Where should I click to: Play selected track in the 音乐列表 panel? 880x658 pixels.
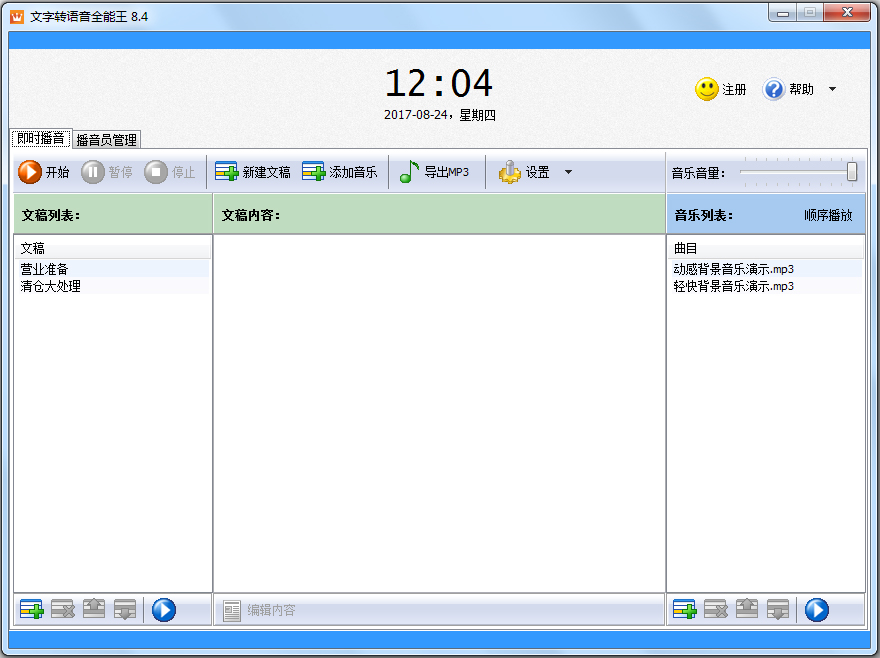click(817, 610)
